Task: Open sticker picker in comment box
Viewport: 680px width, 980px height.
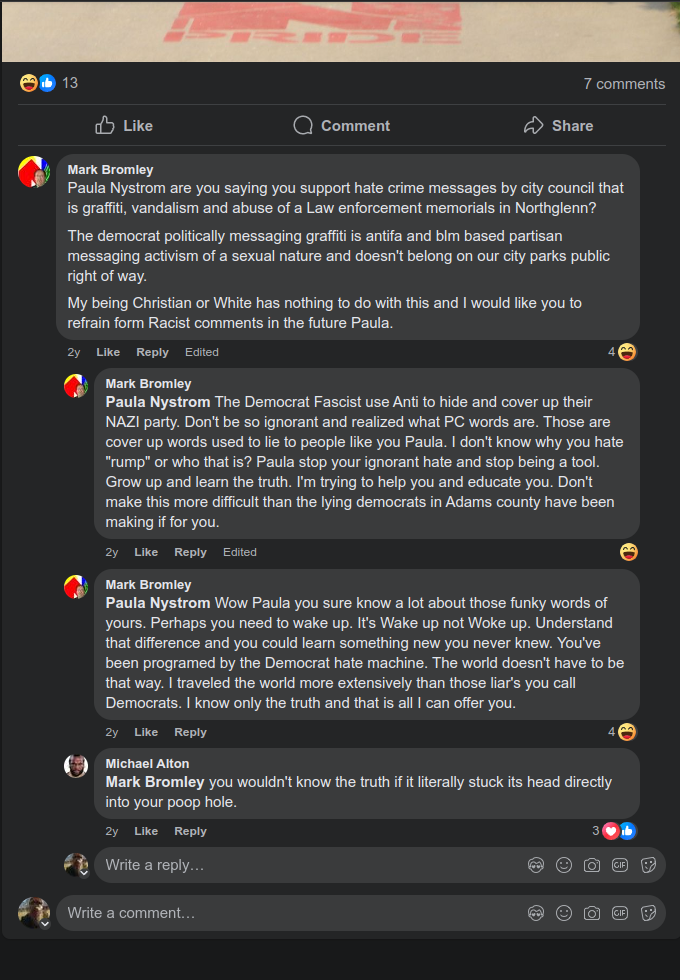Action: tap(648, 913)
